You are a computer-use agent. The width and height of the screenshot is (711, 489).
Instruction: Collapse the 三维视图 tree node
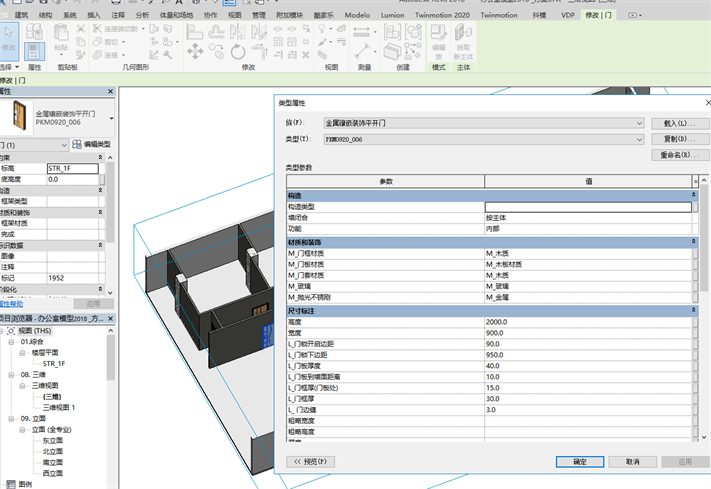click(22, 386)
